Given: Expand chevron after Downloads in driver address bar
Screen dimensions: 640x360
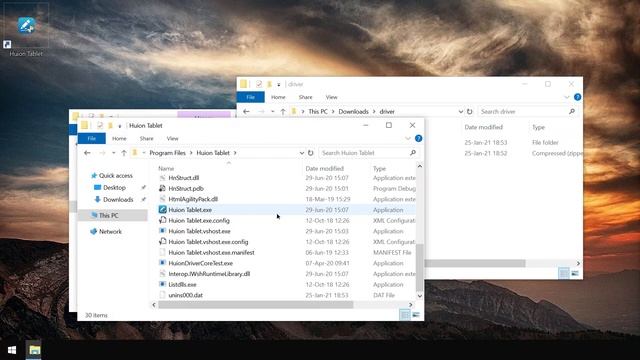Looking at the screenshot, I should tap(373, 111).
